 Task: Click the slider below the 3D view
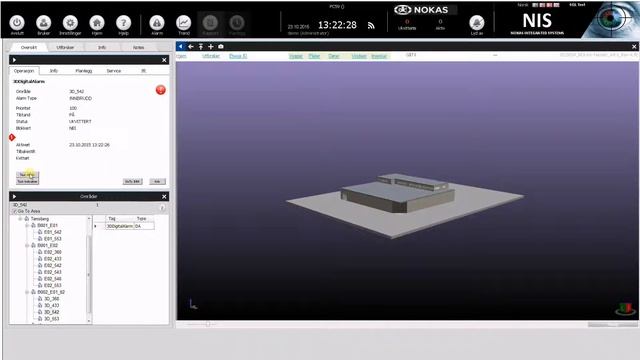[207, 324]
